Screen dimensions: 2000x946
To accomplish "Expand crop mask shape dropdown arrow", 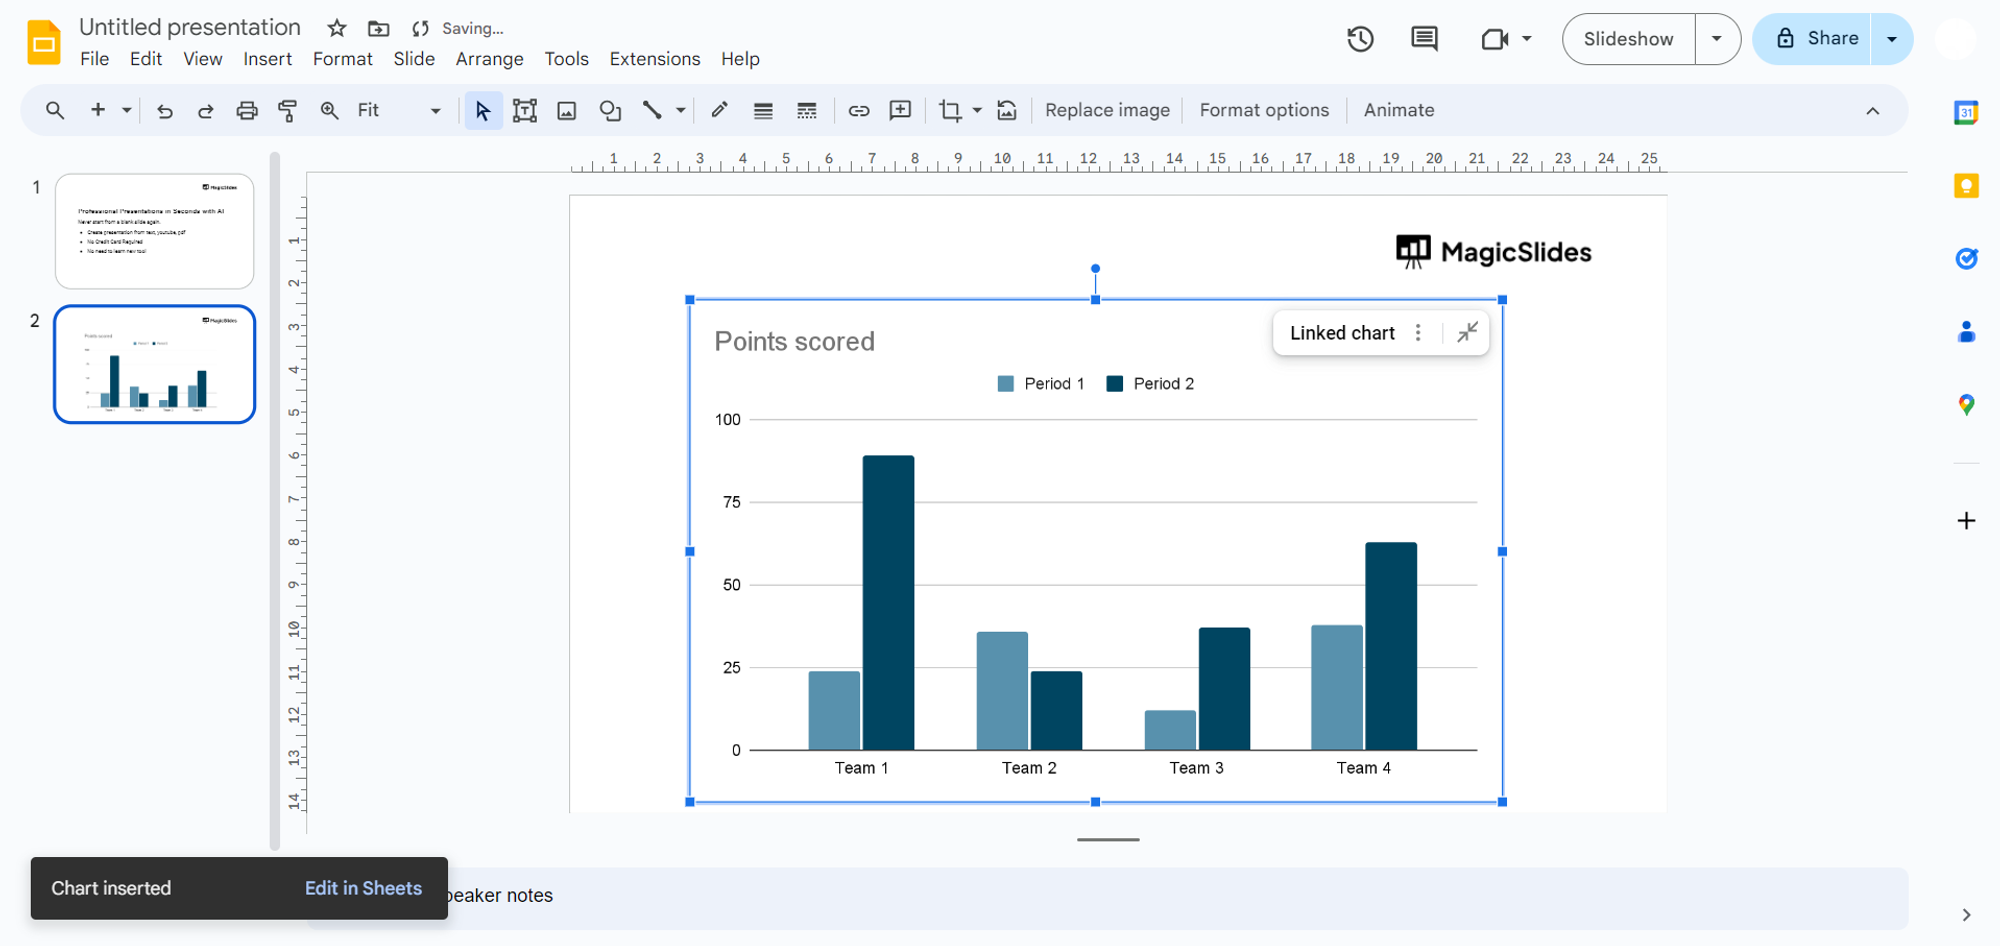I will [977, 110].
